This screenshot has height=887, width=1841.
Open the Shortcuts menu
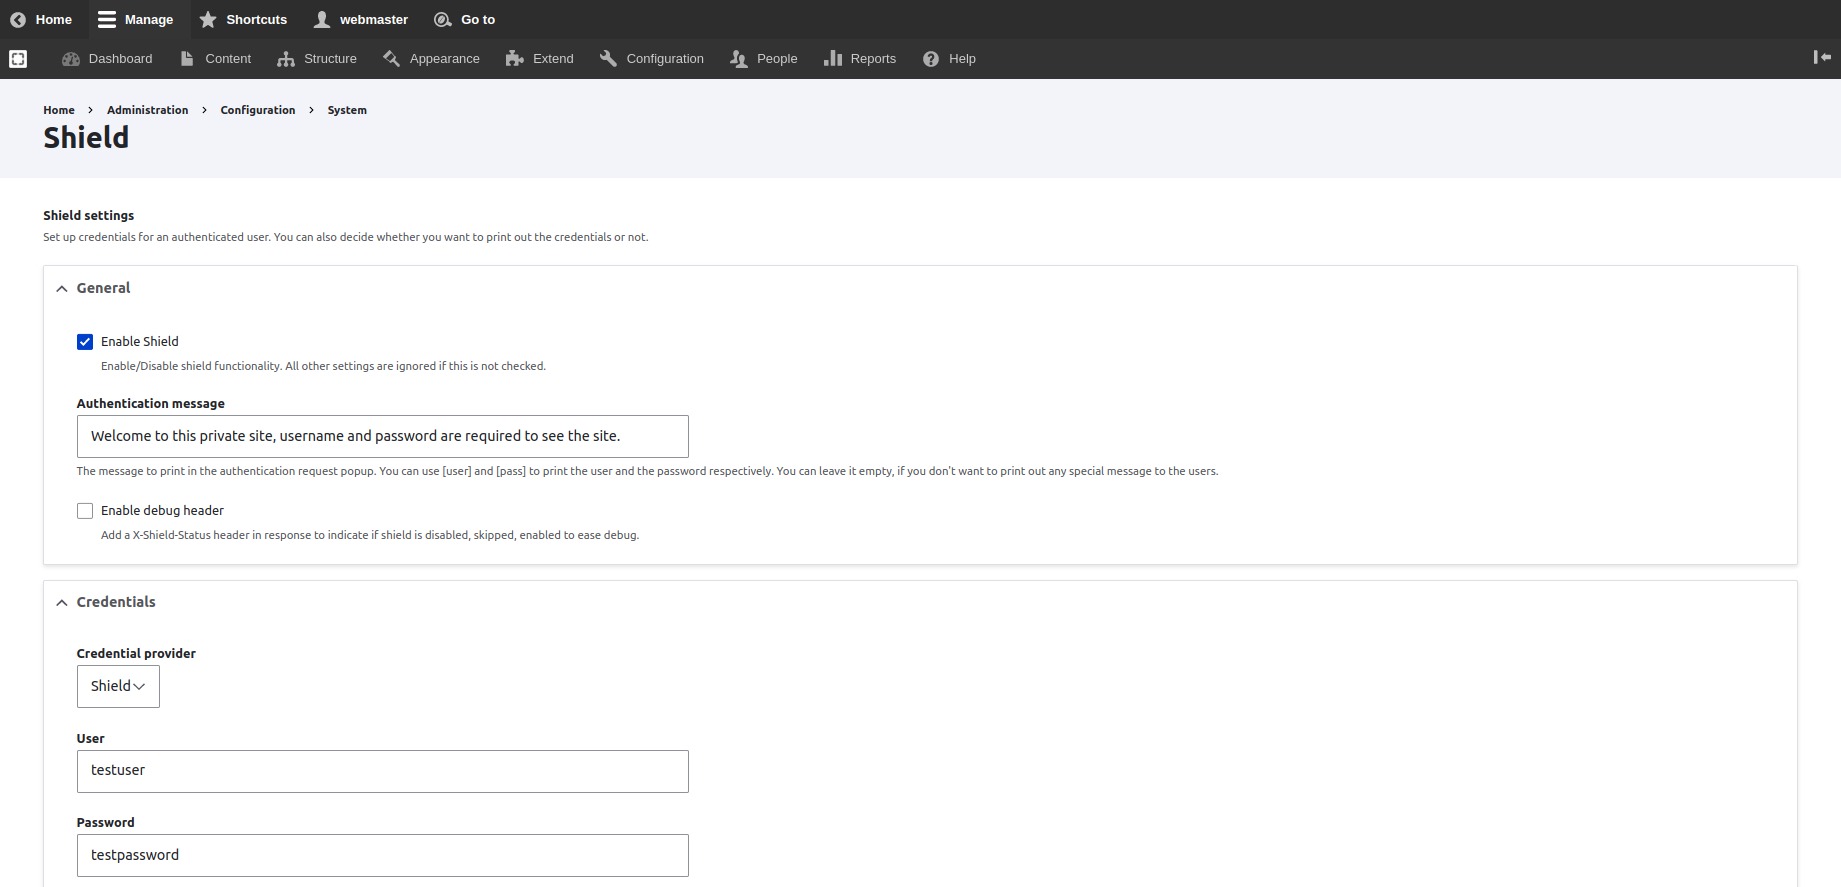pyautogui.click(x=243, y=20)
